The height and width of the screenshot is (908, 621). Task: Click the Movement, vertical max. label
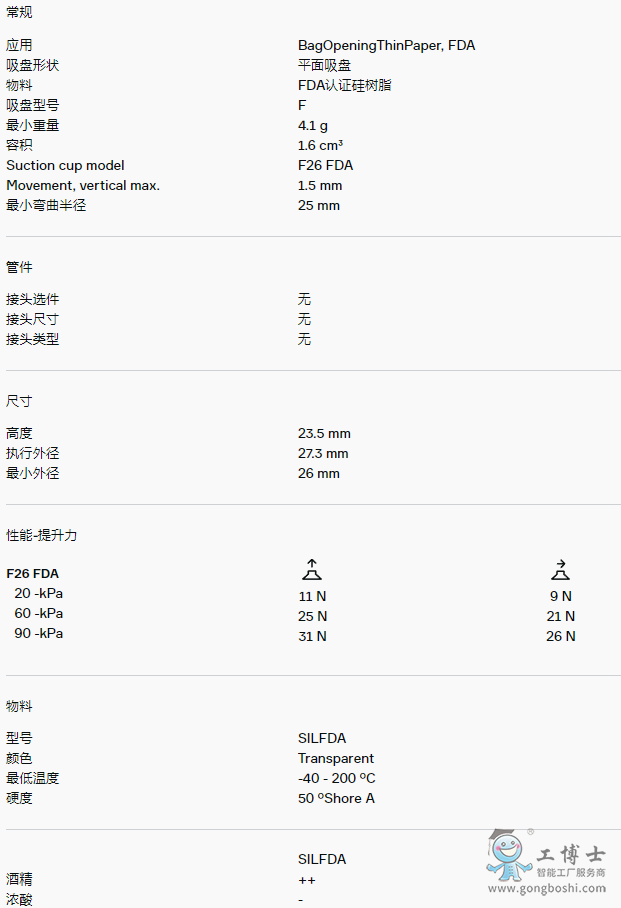coord(83,185)
